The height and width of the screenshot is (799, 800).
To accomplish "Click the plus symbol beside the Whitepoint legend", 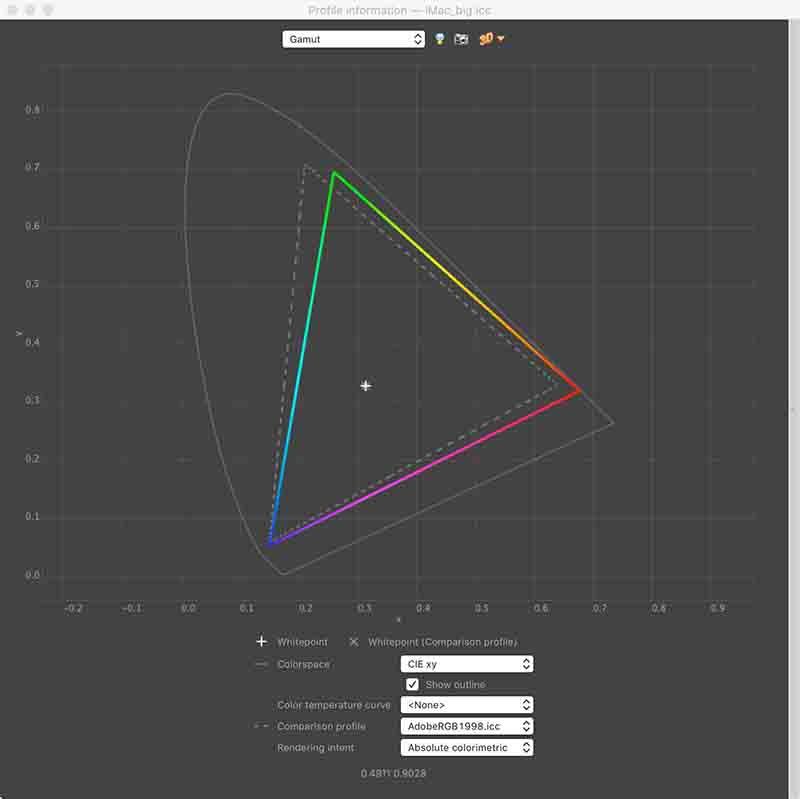I will click(262, 641).
